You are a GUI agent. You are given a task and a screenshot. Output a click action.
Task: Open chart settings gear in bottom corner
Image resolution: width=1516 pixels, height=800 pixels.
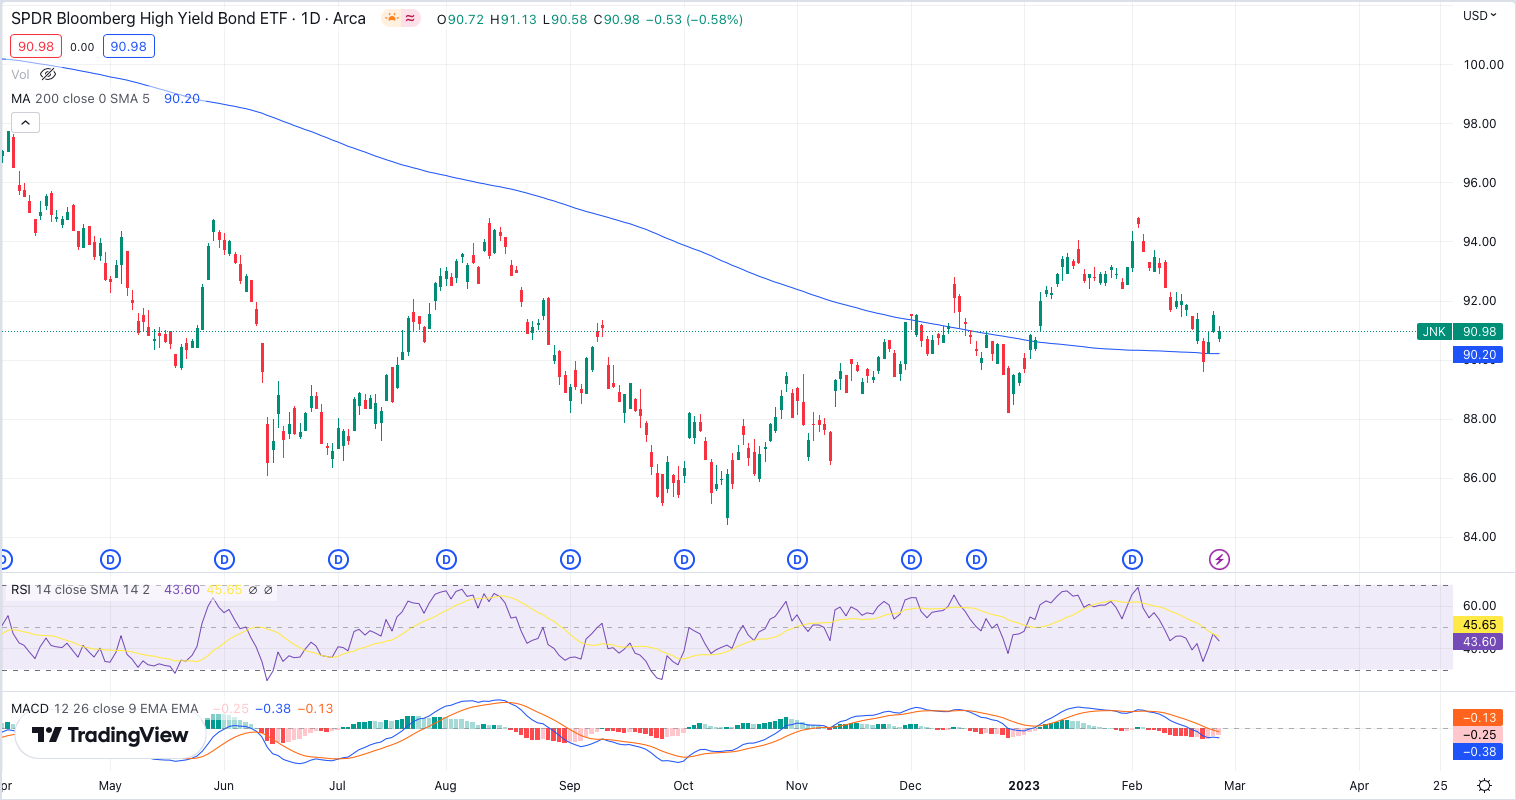pyautogui.click(x=1485, y=785)
